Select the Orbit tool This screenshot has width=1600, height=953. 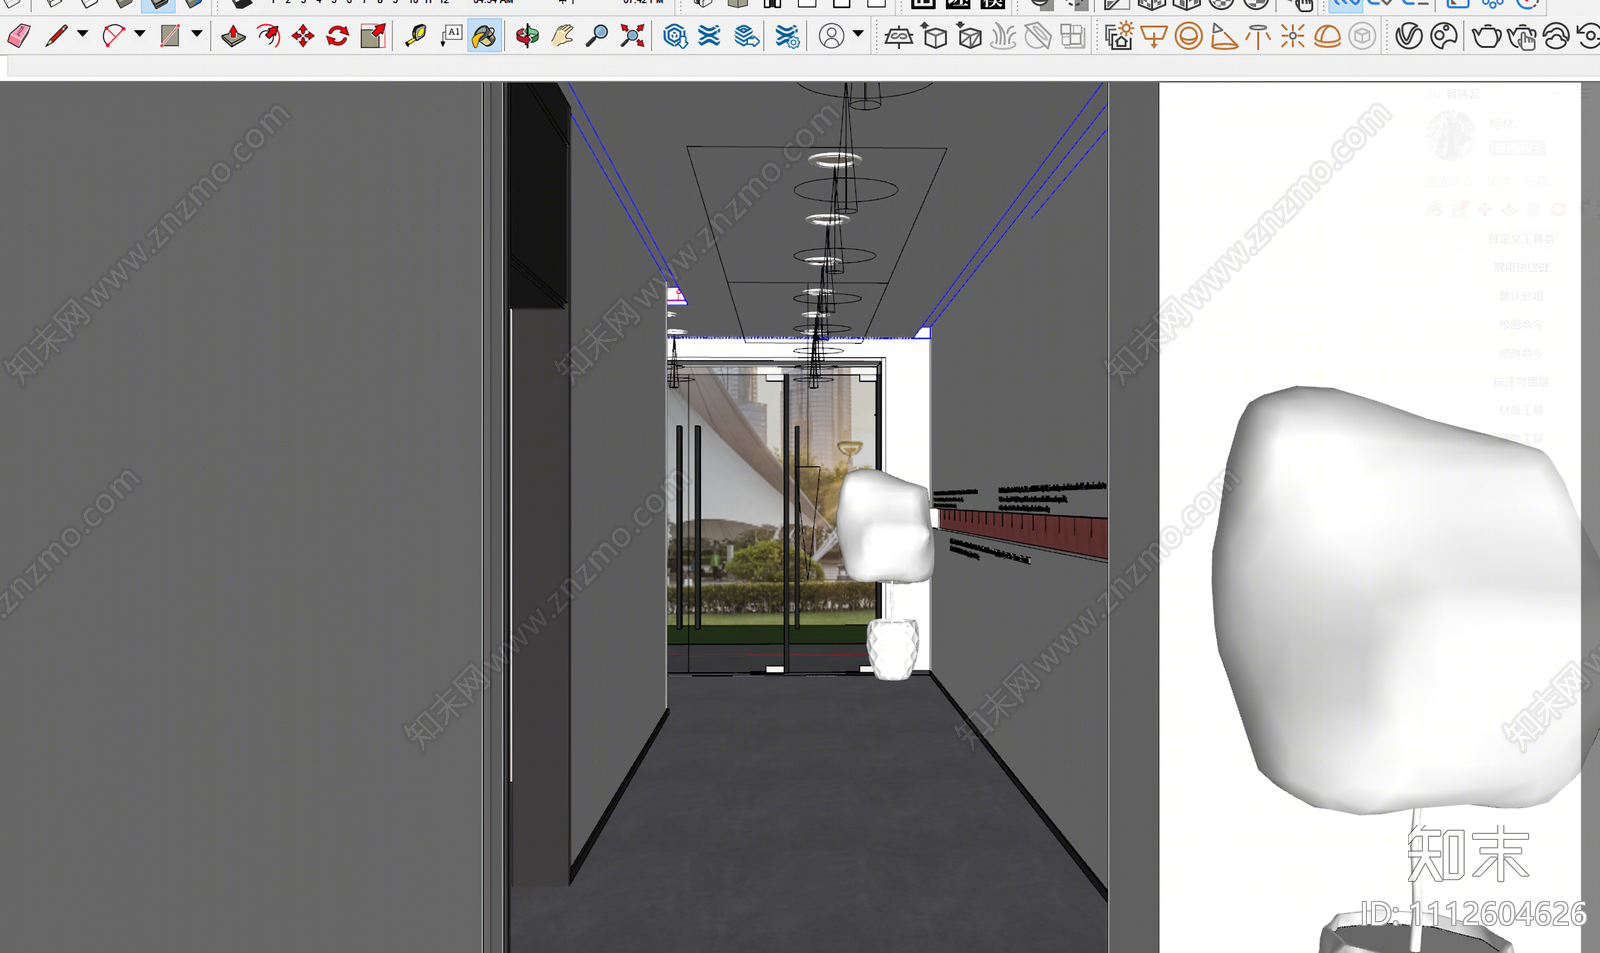pyautogui.click(x=527, y=37)
